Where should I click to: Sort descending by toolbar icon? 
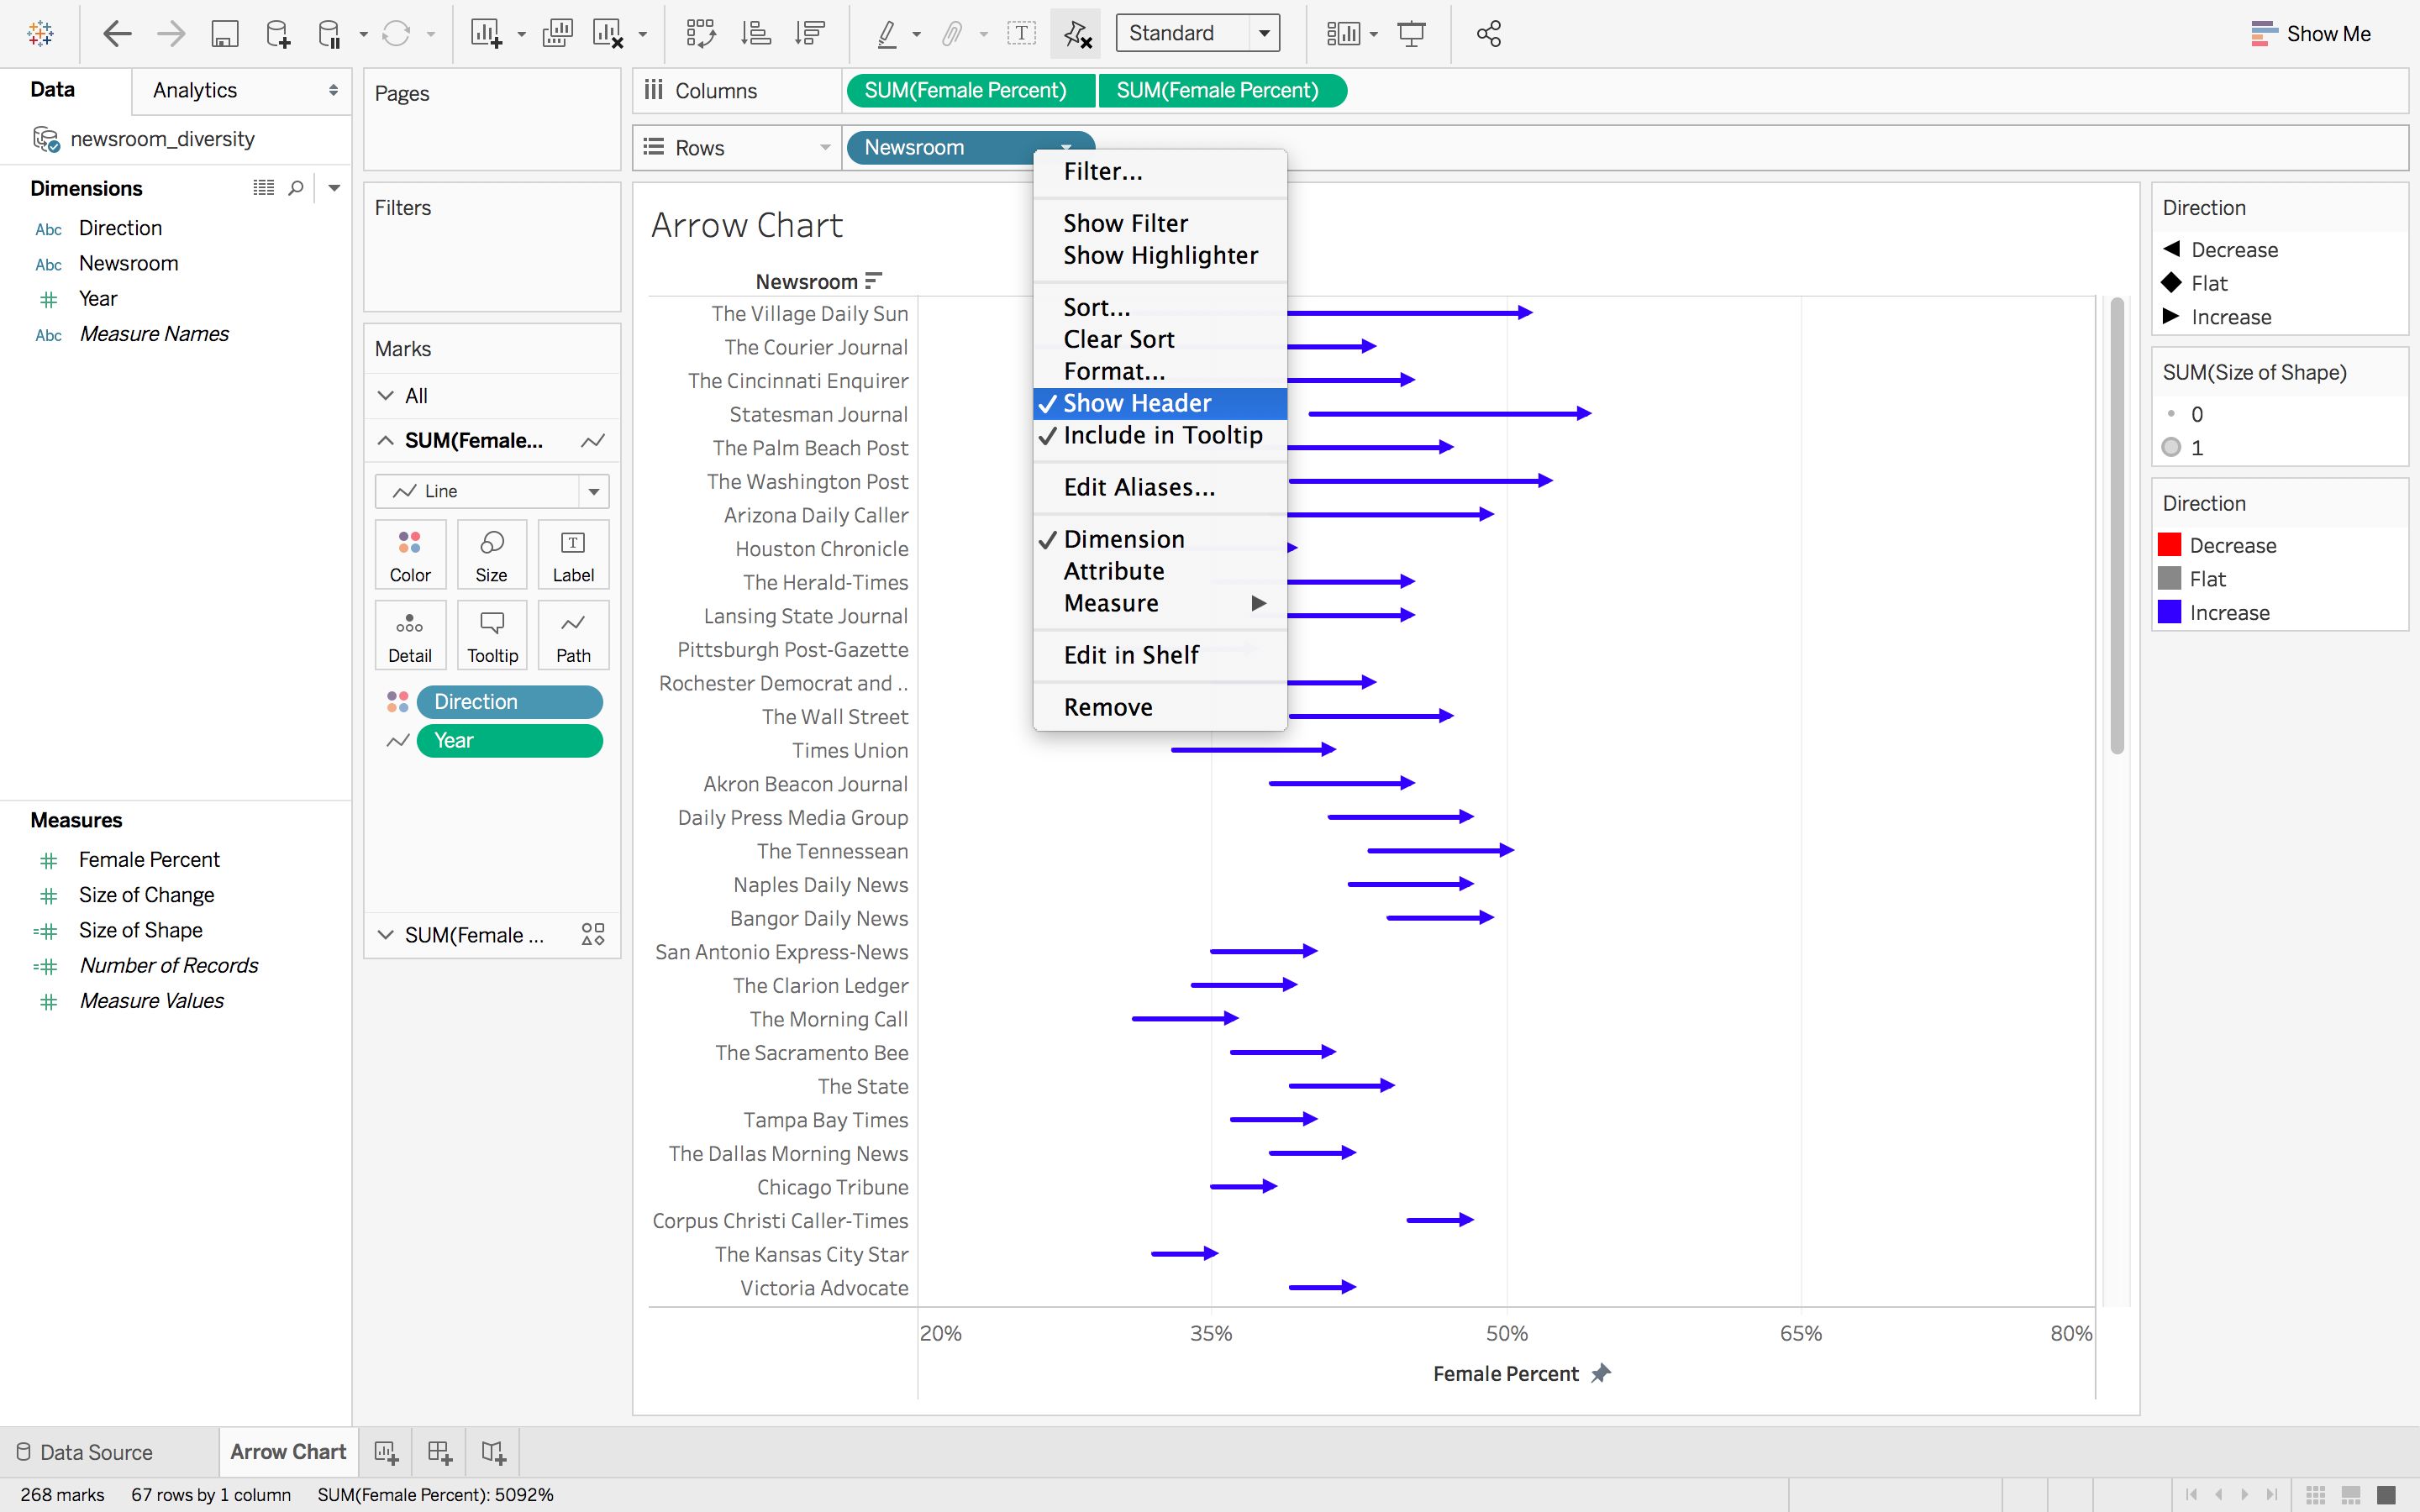pos(808,33)
